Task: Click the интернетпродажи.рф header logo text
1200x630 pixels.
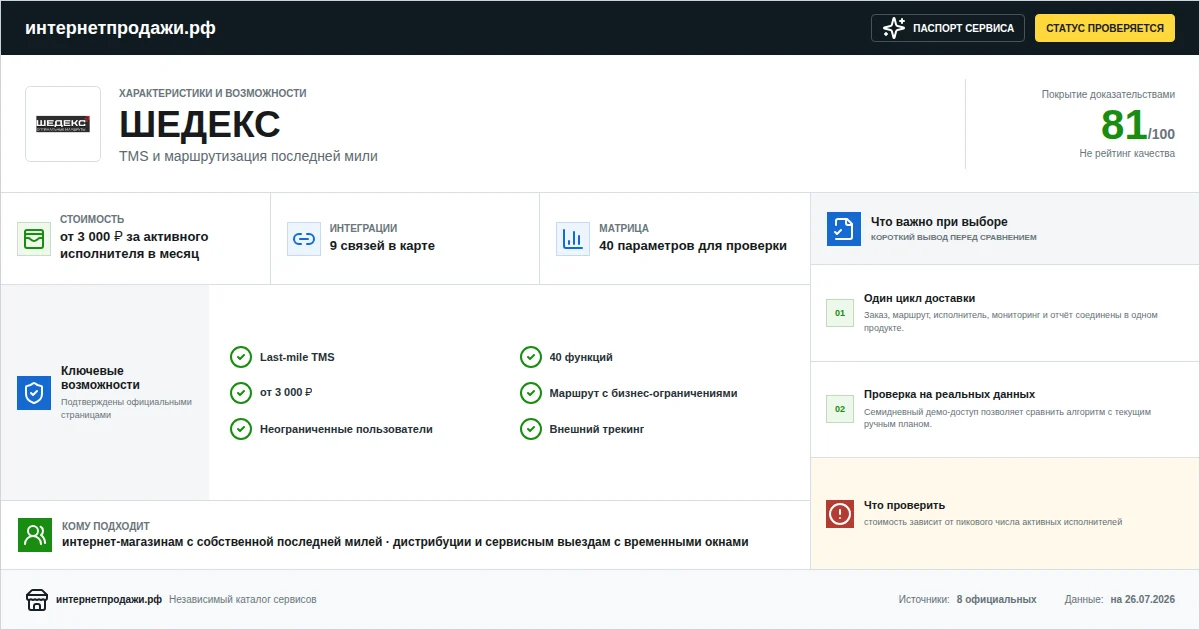Action: point(120,28)
